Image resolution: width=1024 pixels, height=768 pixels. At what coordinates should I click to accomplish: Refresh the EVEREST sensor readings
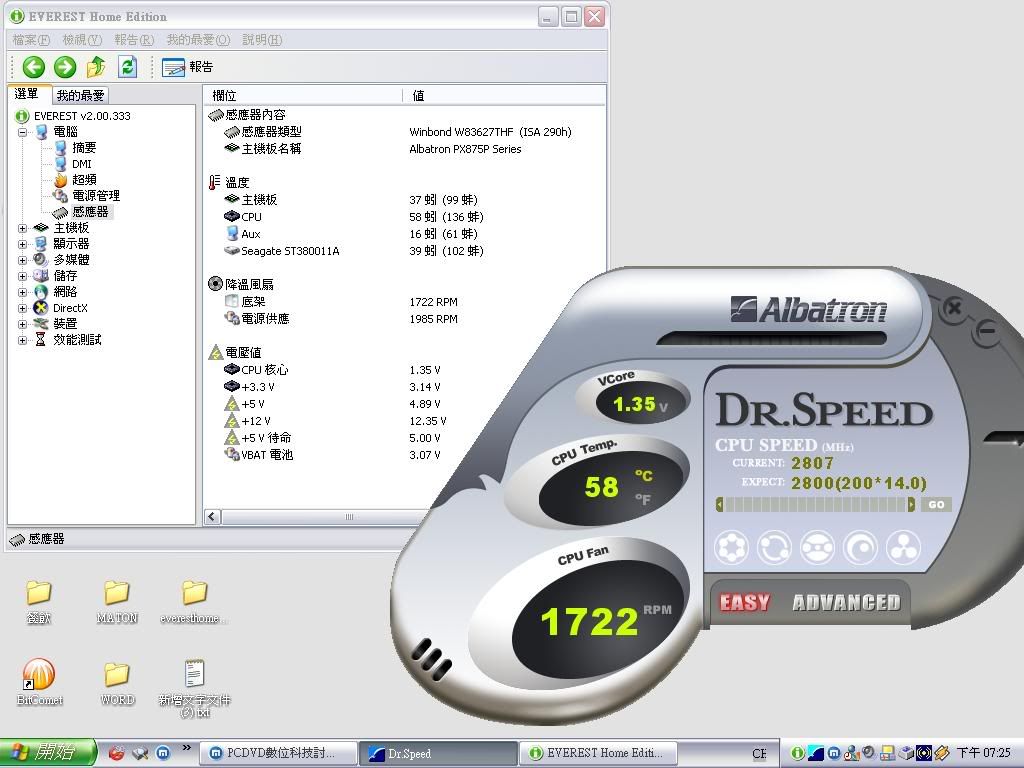coord(127,67)
